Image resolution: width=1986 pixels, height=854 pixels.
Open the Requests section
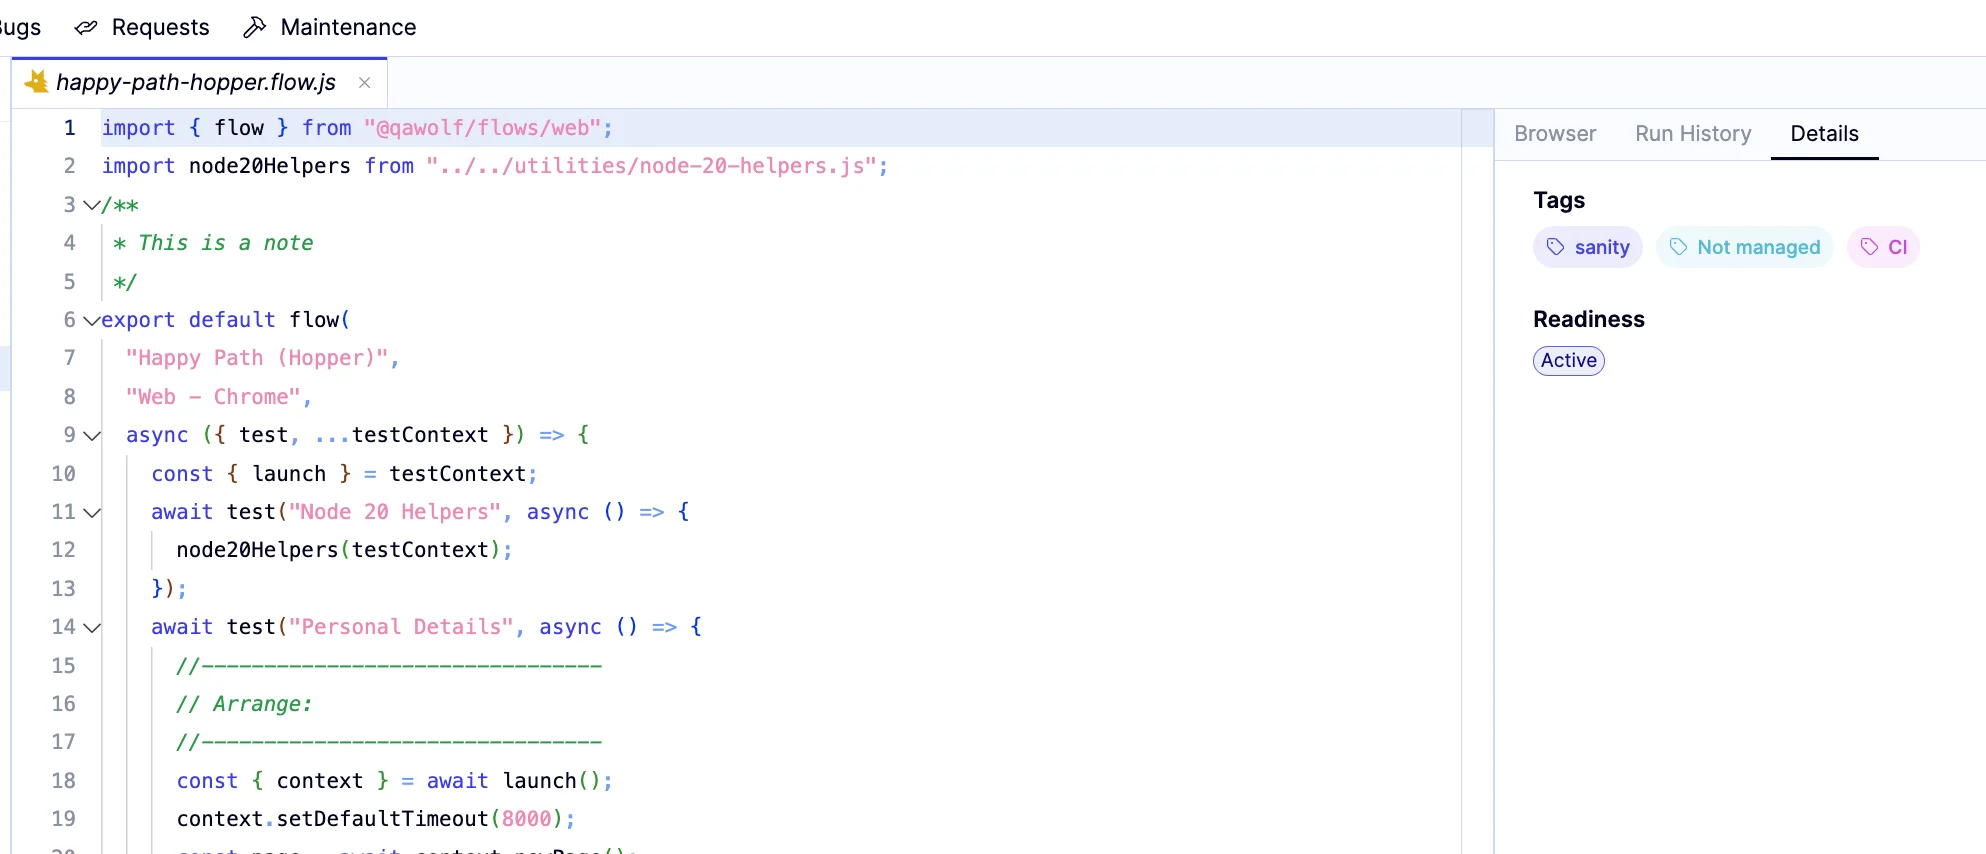coord(142,27)
